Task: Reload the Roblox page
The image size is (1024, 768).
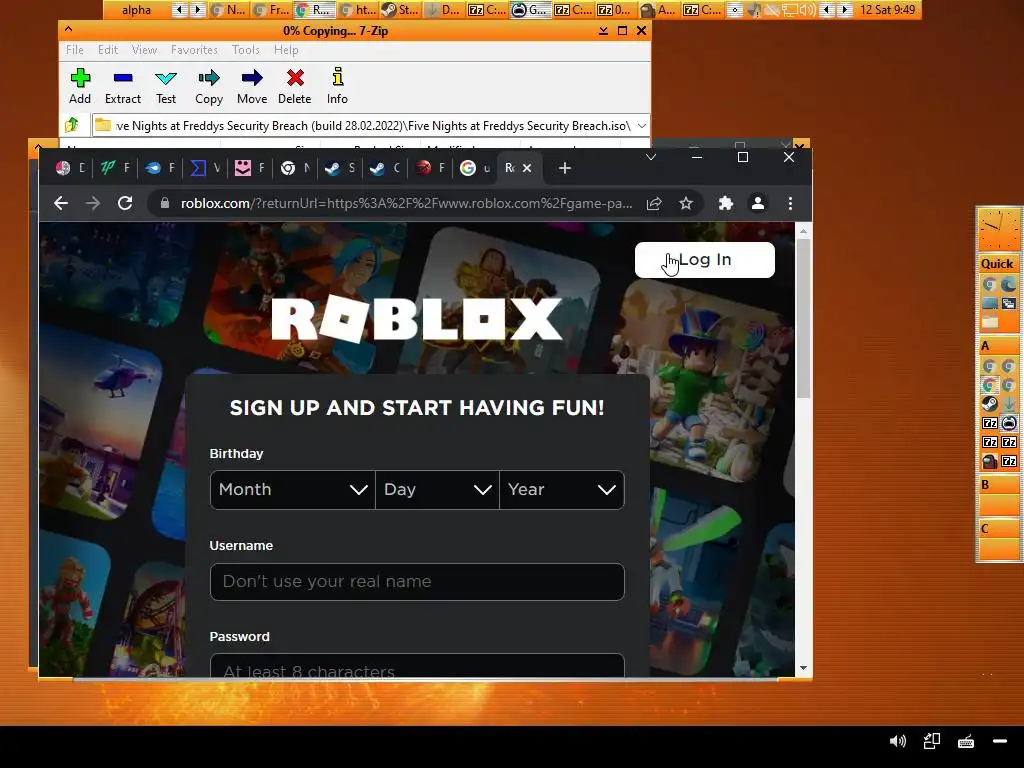Action: point(125,203)
